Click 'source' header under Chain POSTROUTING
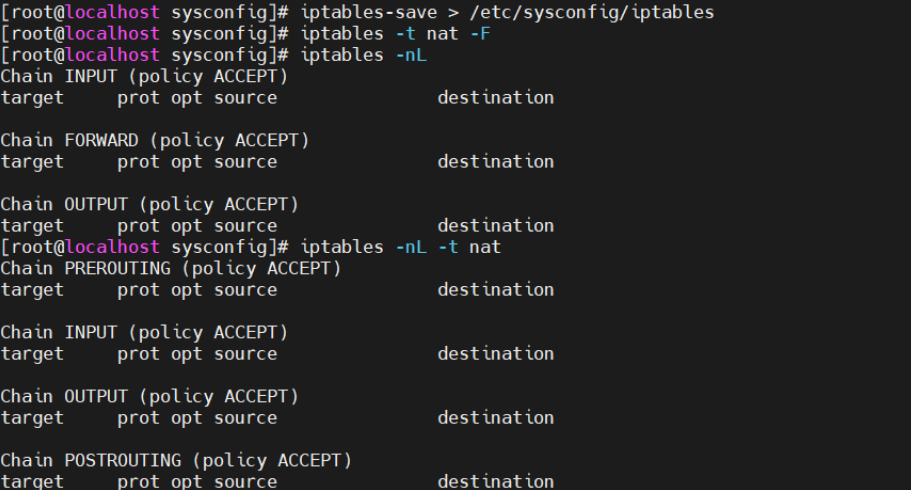The height and width of the screenshot is (490, 911). pos(246,482)
